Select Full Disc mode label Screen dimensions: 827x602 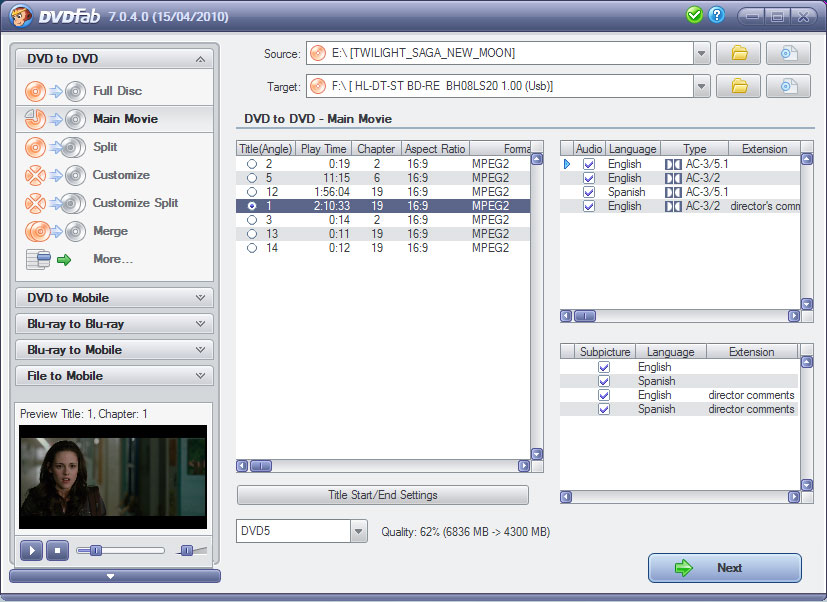click(x=117, y=91)
